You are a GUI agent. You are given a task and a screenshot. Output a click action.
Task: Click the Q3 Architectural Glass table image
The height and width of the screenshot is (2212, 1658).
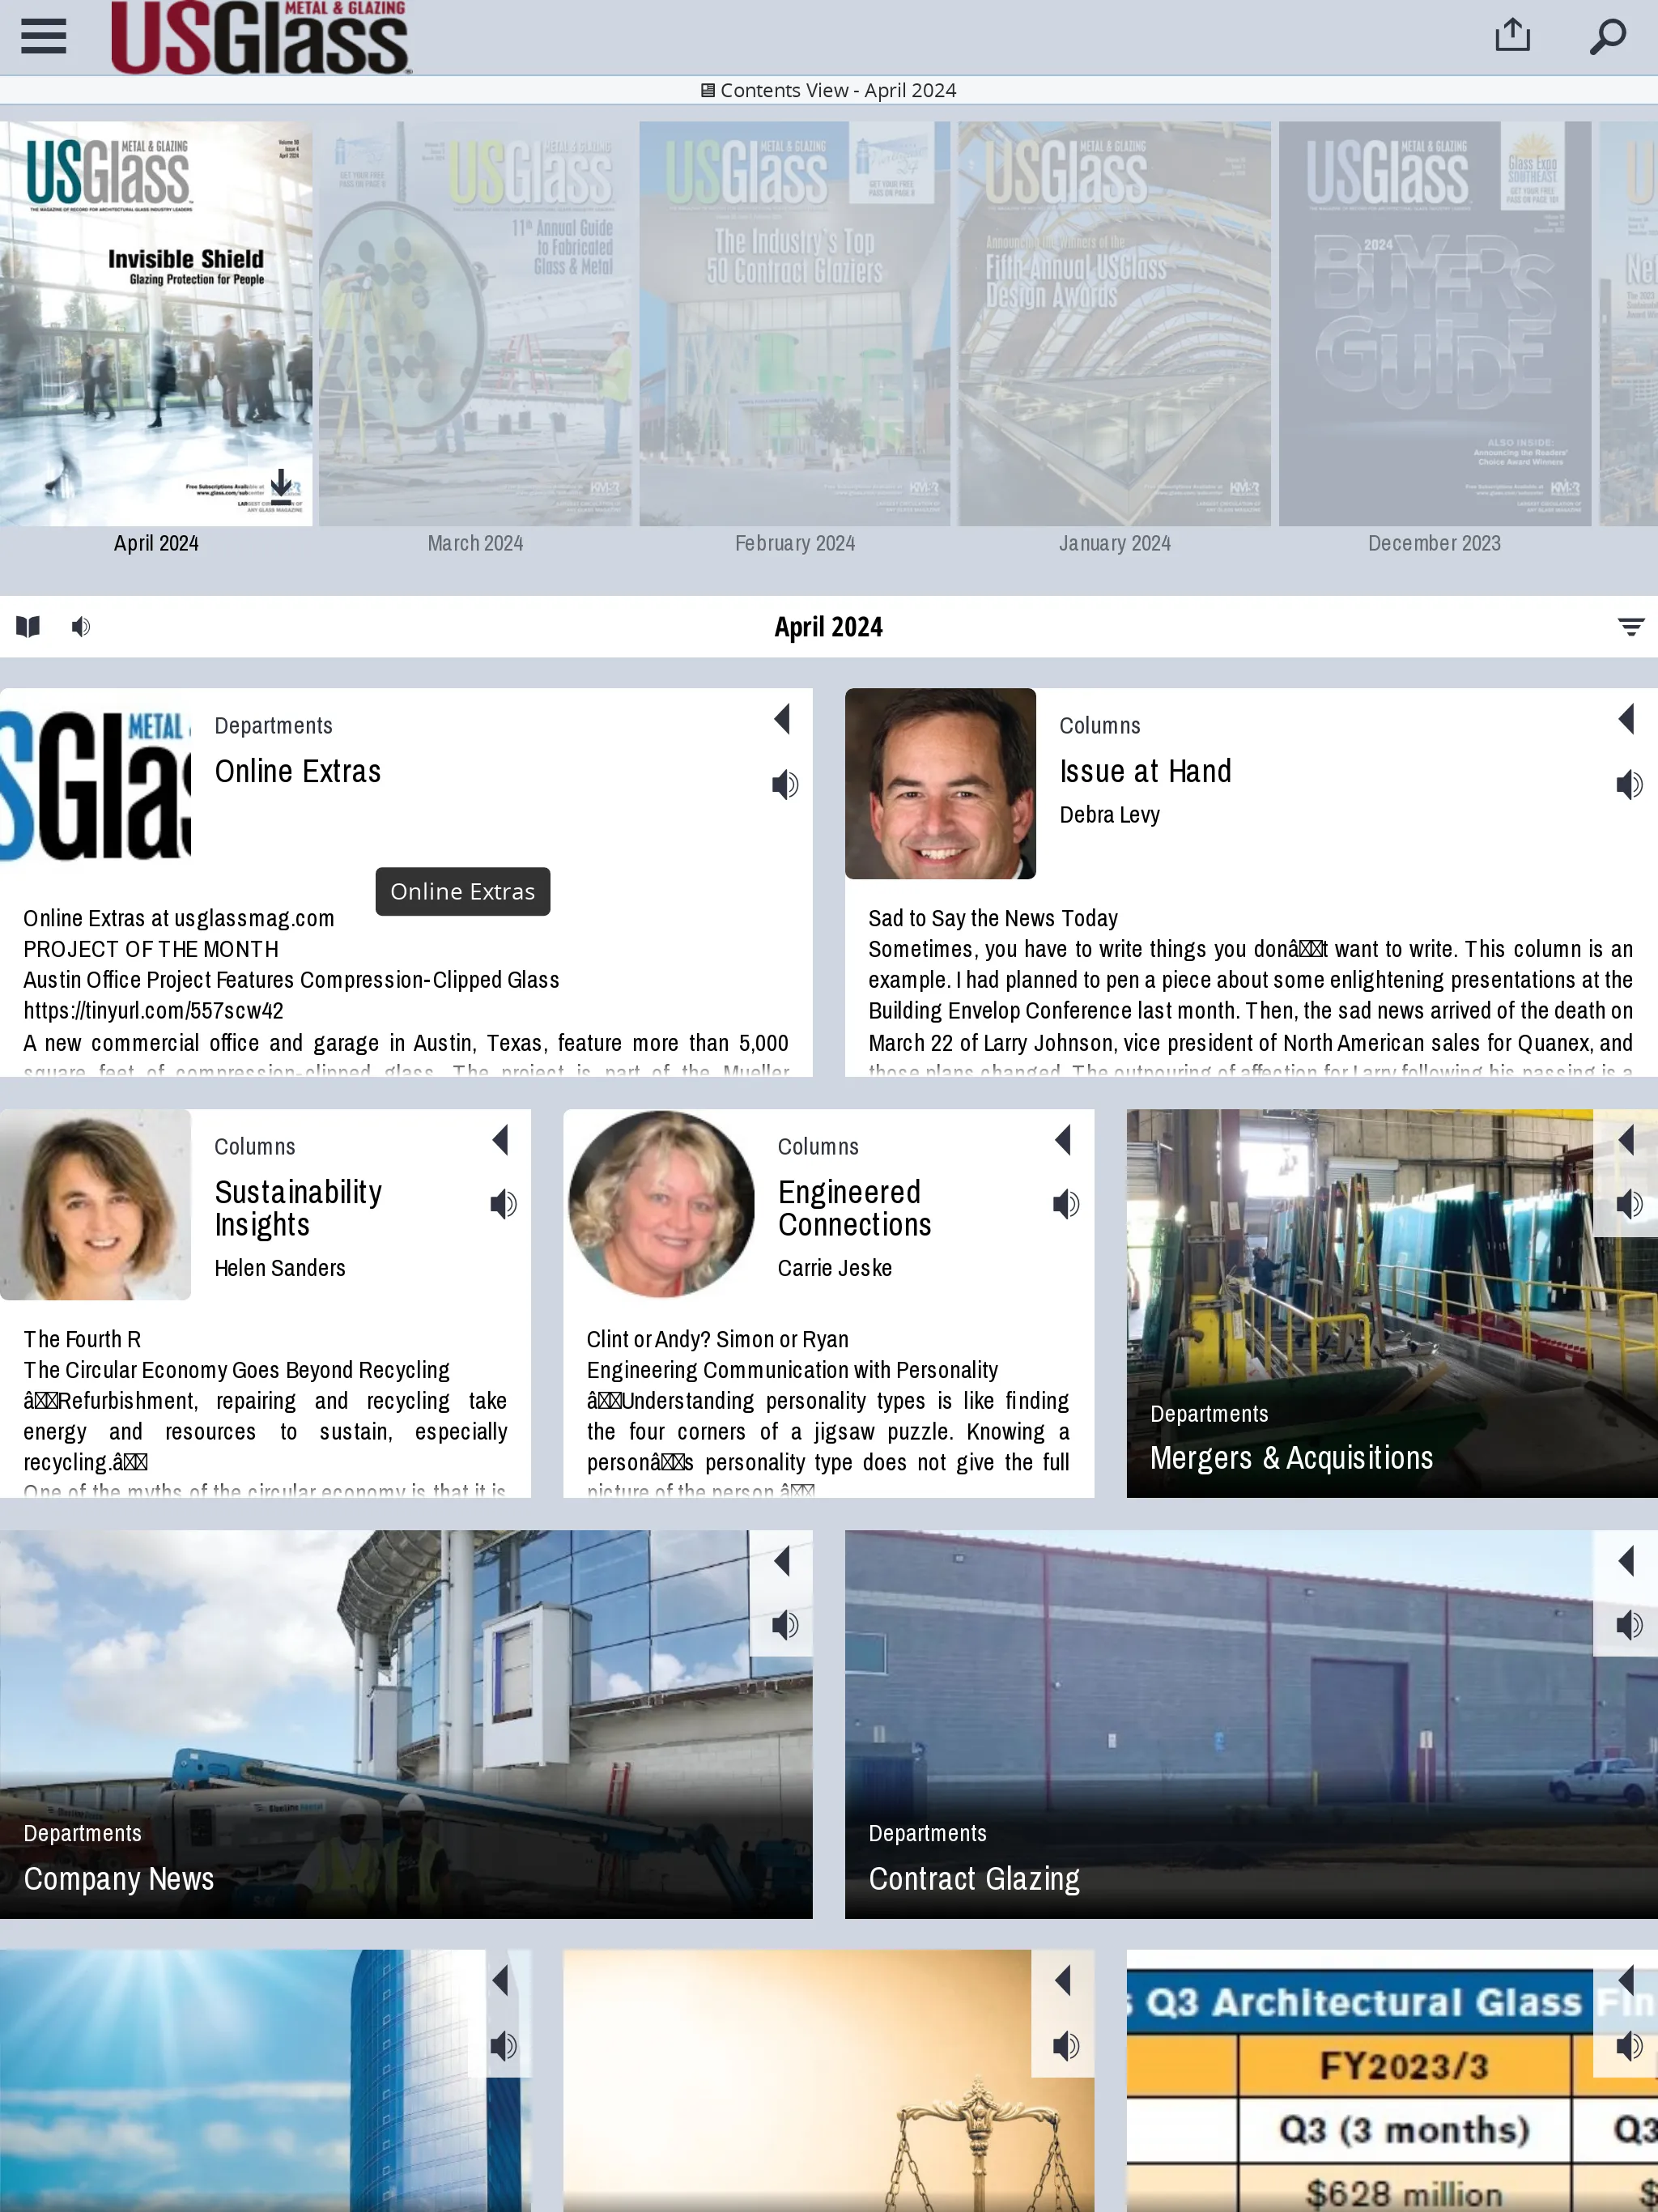(1392, 2081)
